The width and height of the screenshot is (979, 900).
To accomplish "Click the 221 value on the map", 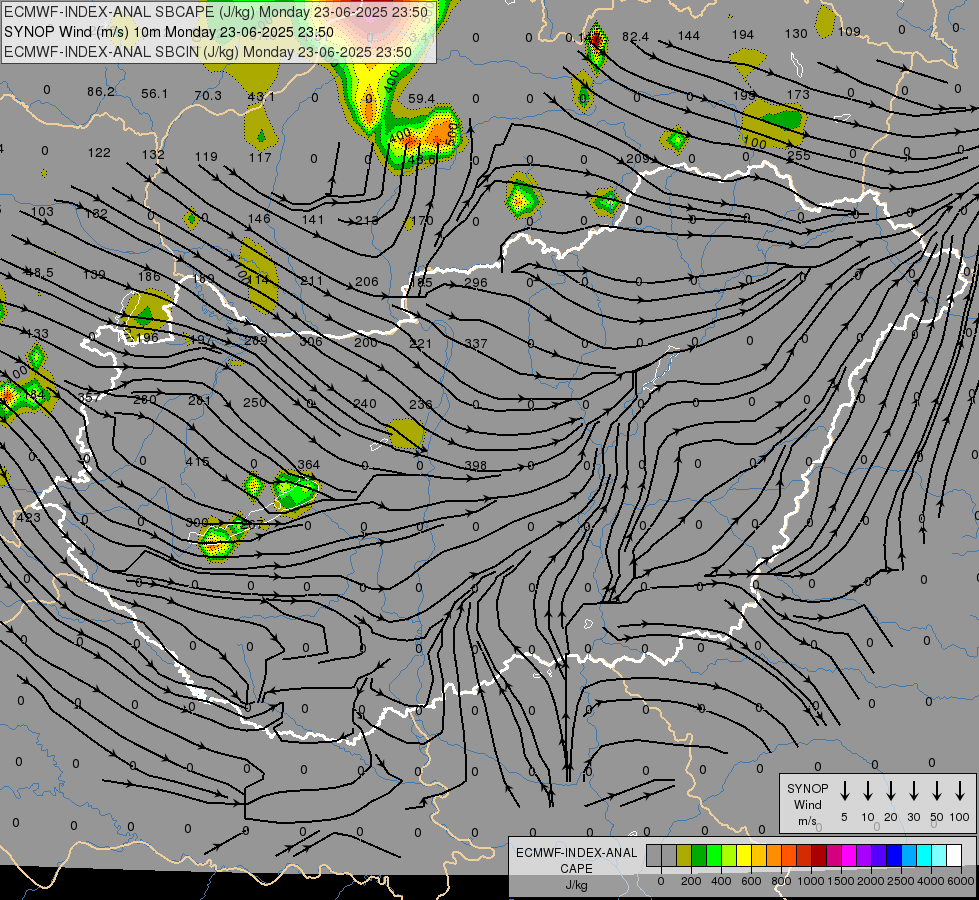I will click(x=420, y=344).
